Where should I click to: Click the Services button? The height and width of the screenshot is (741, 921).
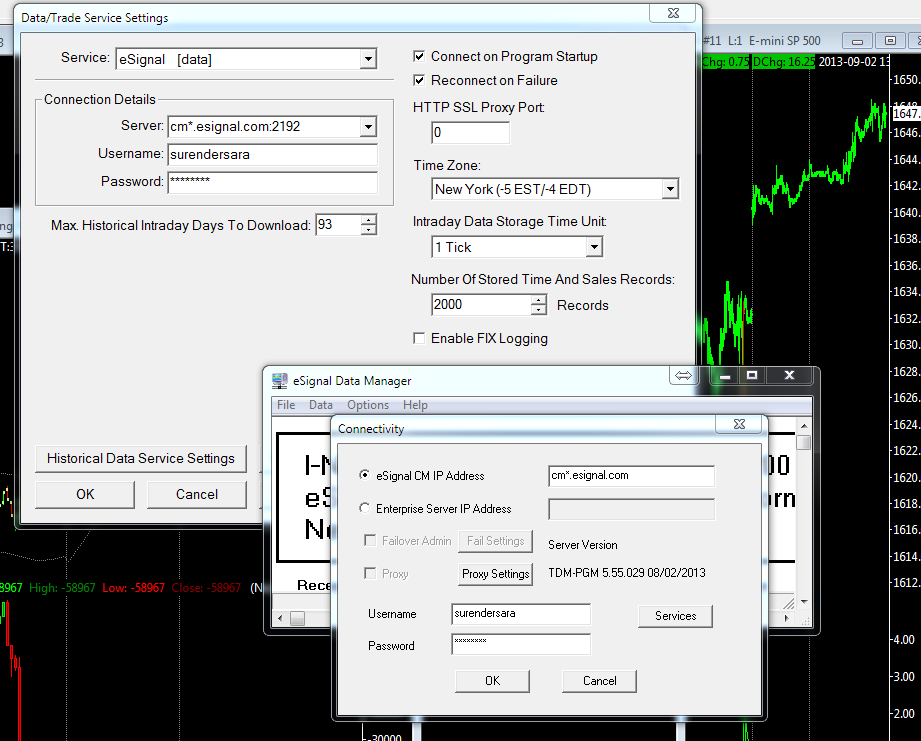pyautogui.click(x=675, y=616)
